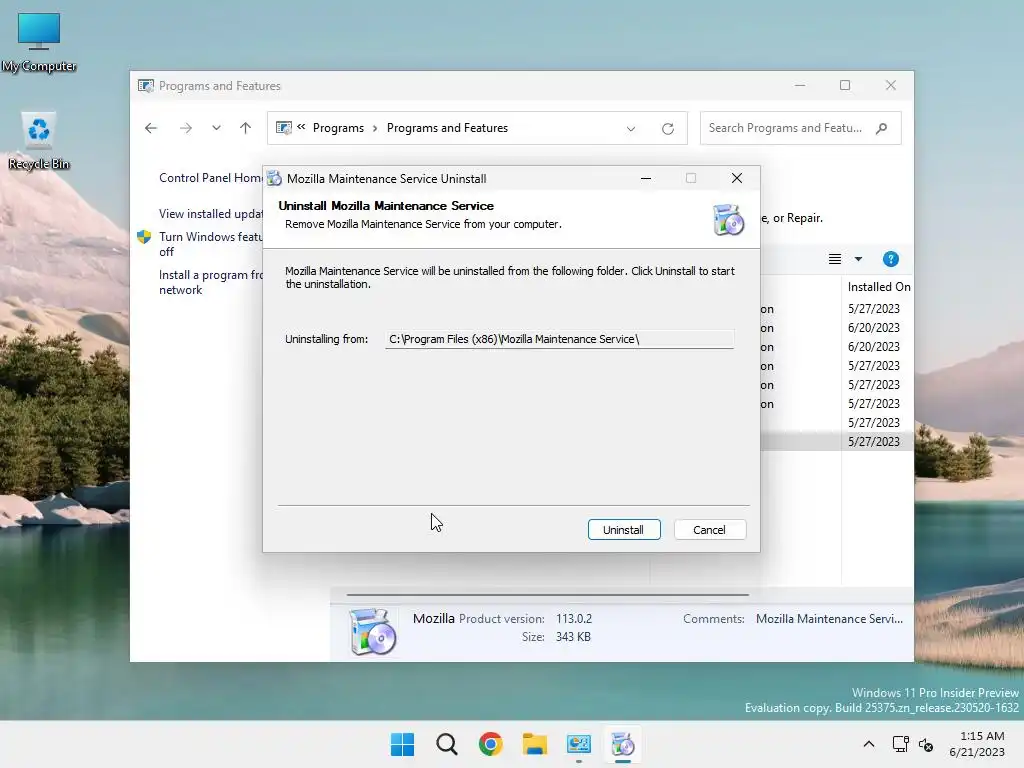The height and width of the screenshot is (768, 1024).
Task: Minimize the Mozilla Maintenance Service Uninstall dialog
Action: [x=646, y=178]
